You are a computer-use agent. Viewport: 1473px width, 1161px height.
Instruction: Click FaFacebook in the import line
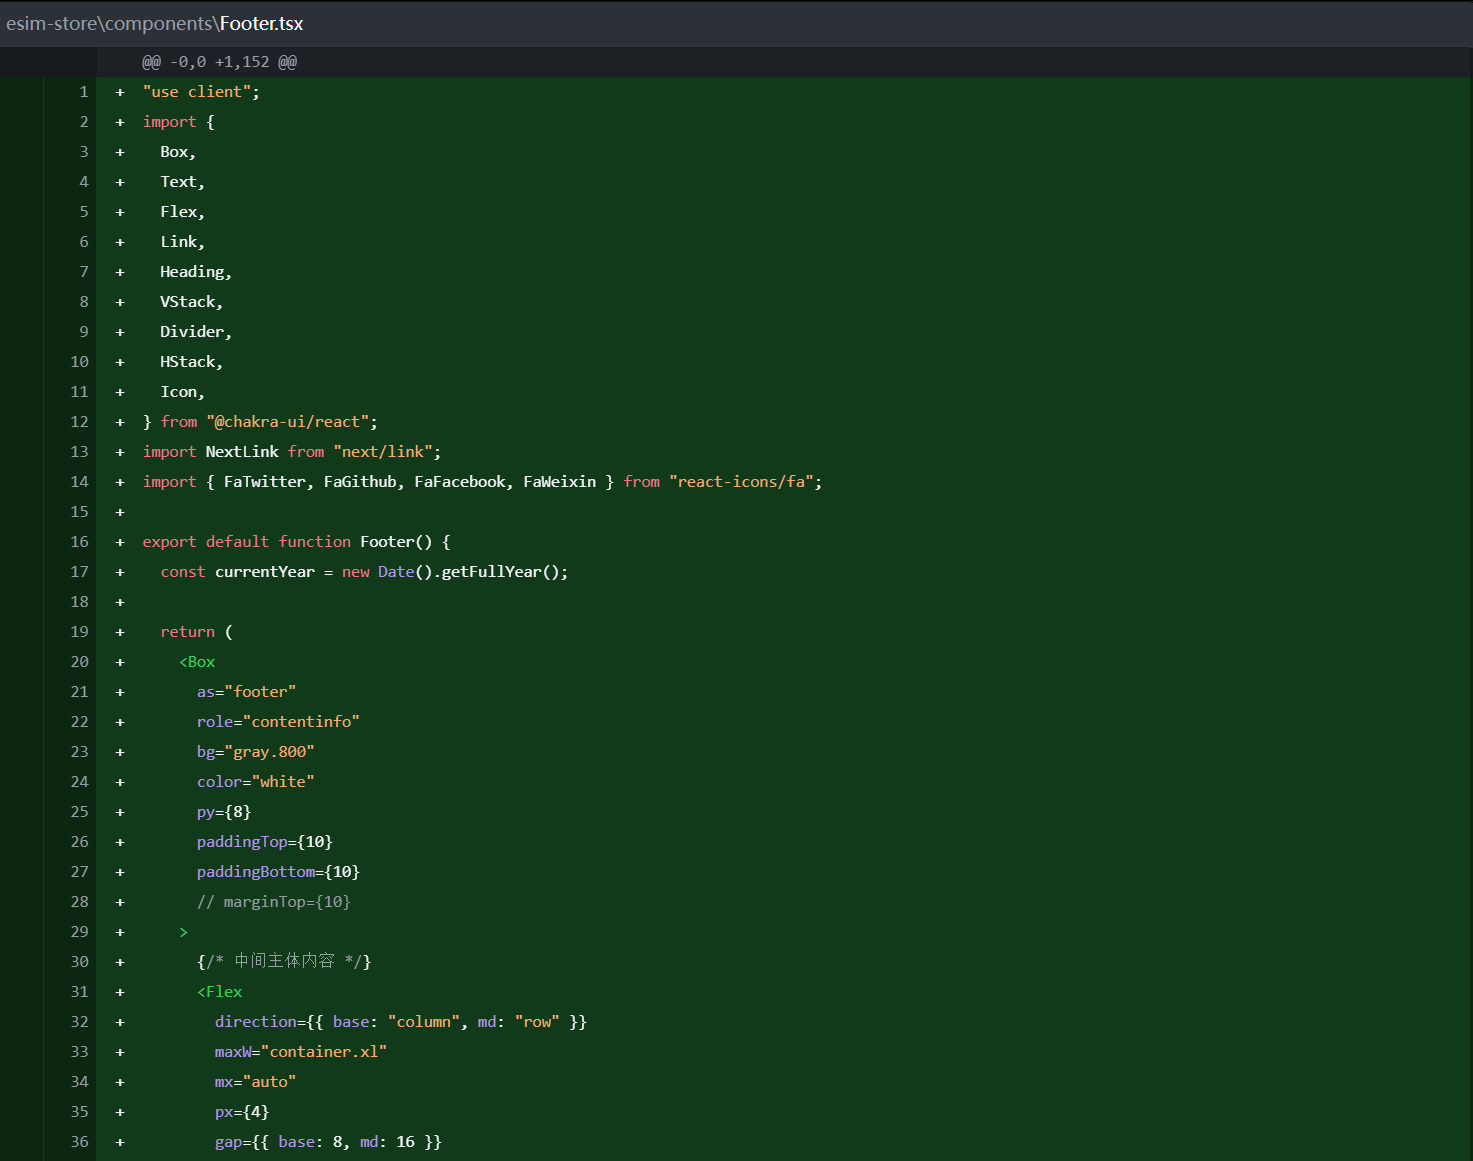[x=460, y=482]
